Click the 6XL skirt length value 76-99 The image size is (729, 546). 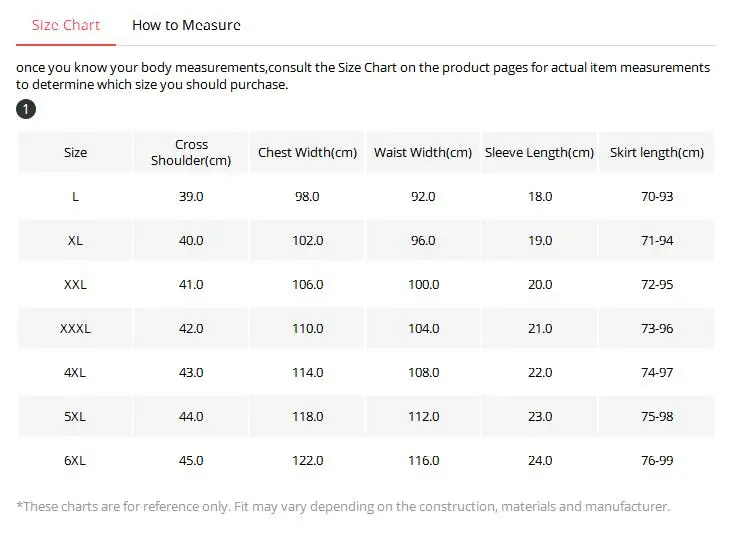[x=656, y=460]
